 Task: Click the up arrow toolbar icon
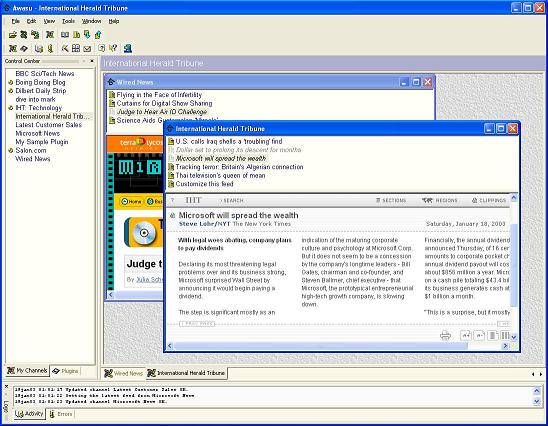(x=98, y=34)
